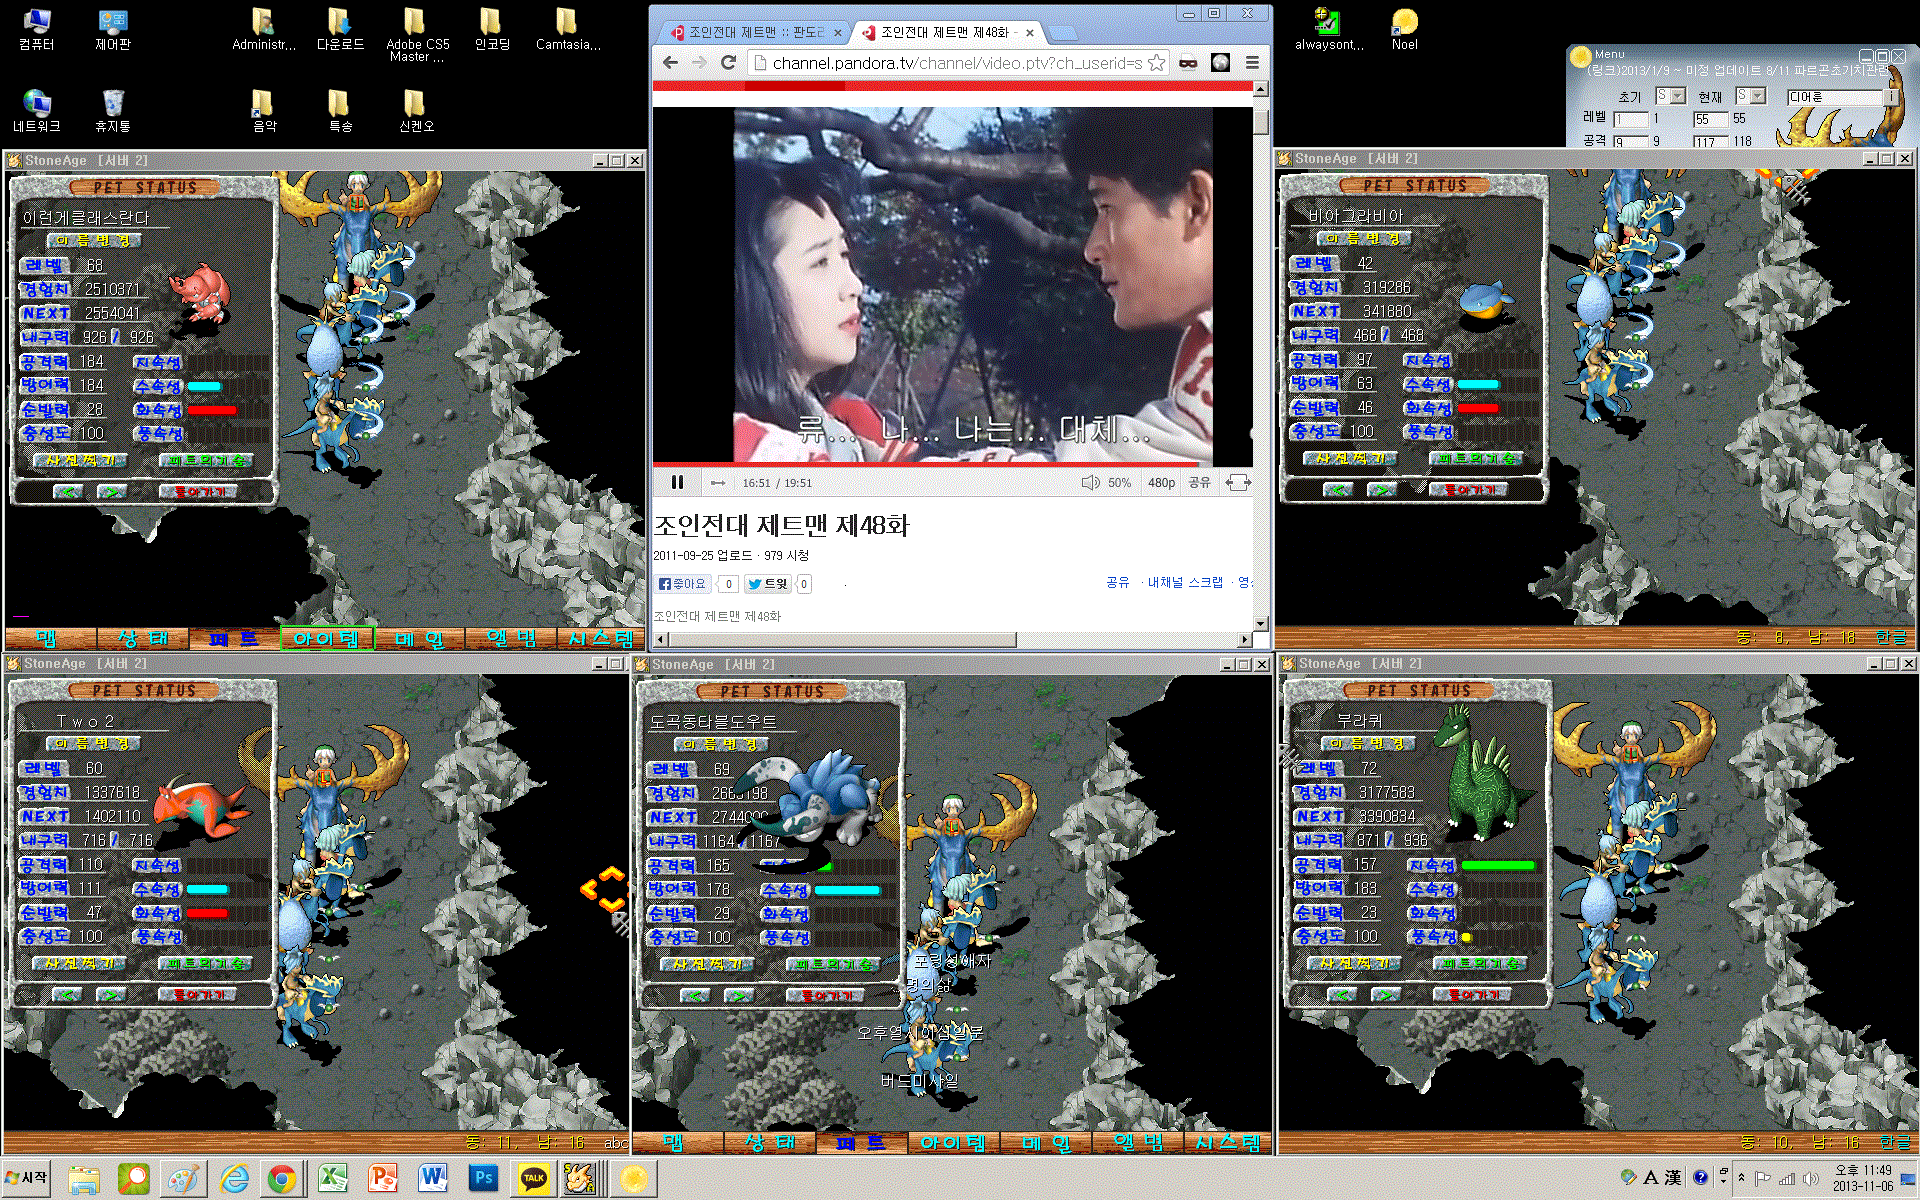Show next pet in bottom-middle PET STATUS
Image resolution: width=1920 pixels, height=1200 pixels.
point(739,995)
